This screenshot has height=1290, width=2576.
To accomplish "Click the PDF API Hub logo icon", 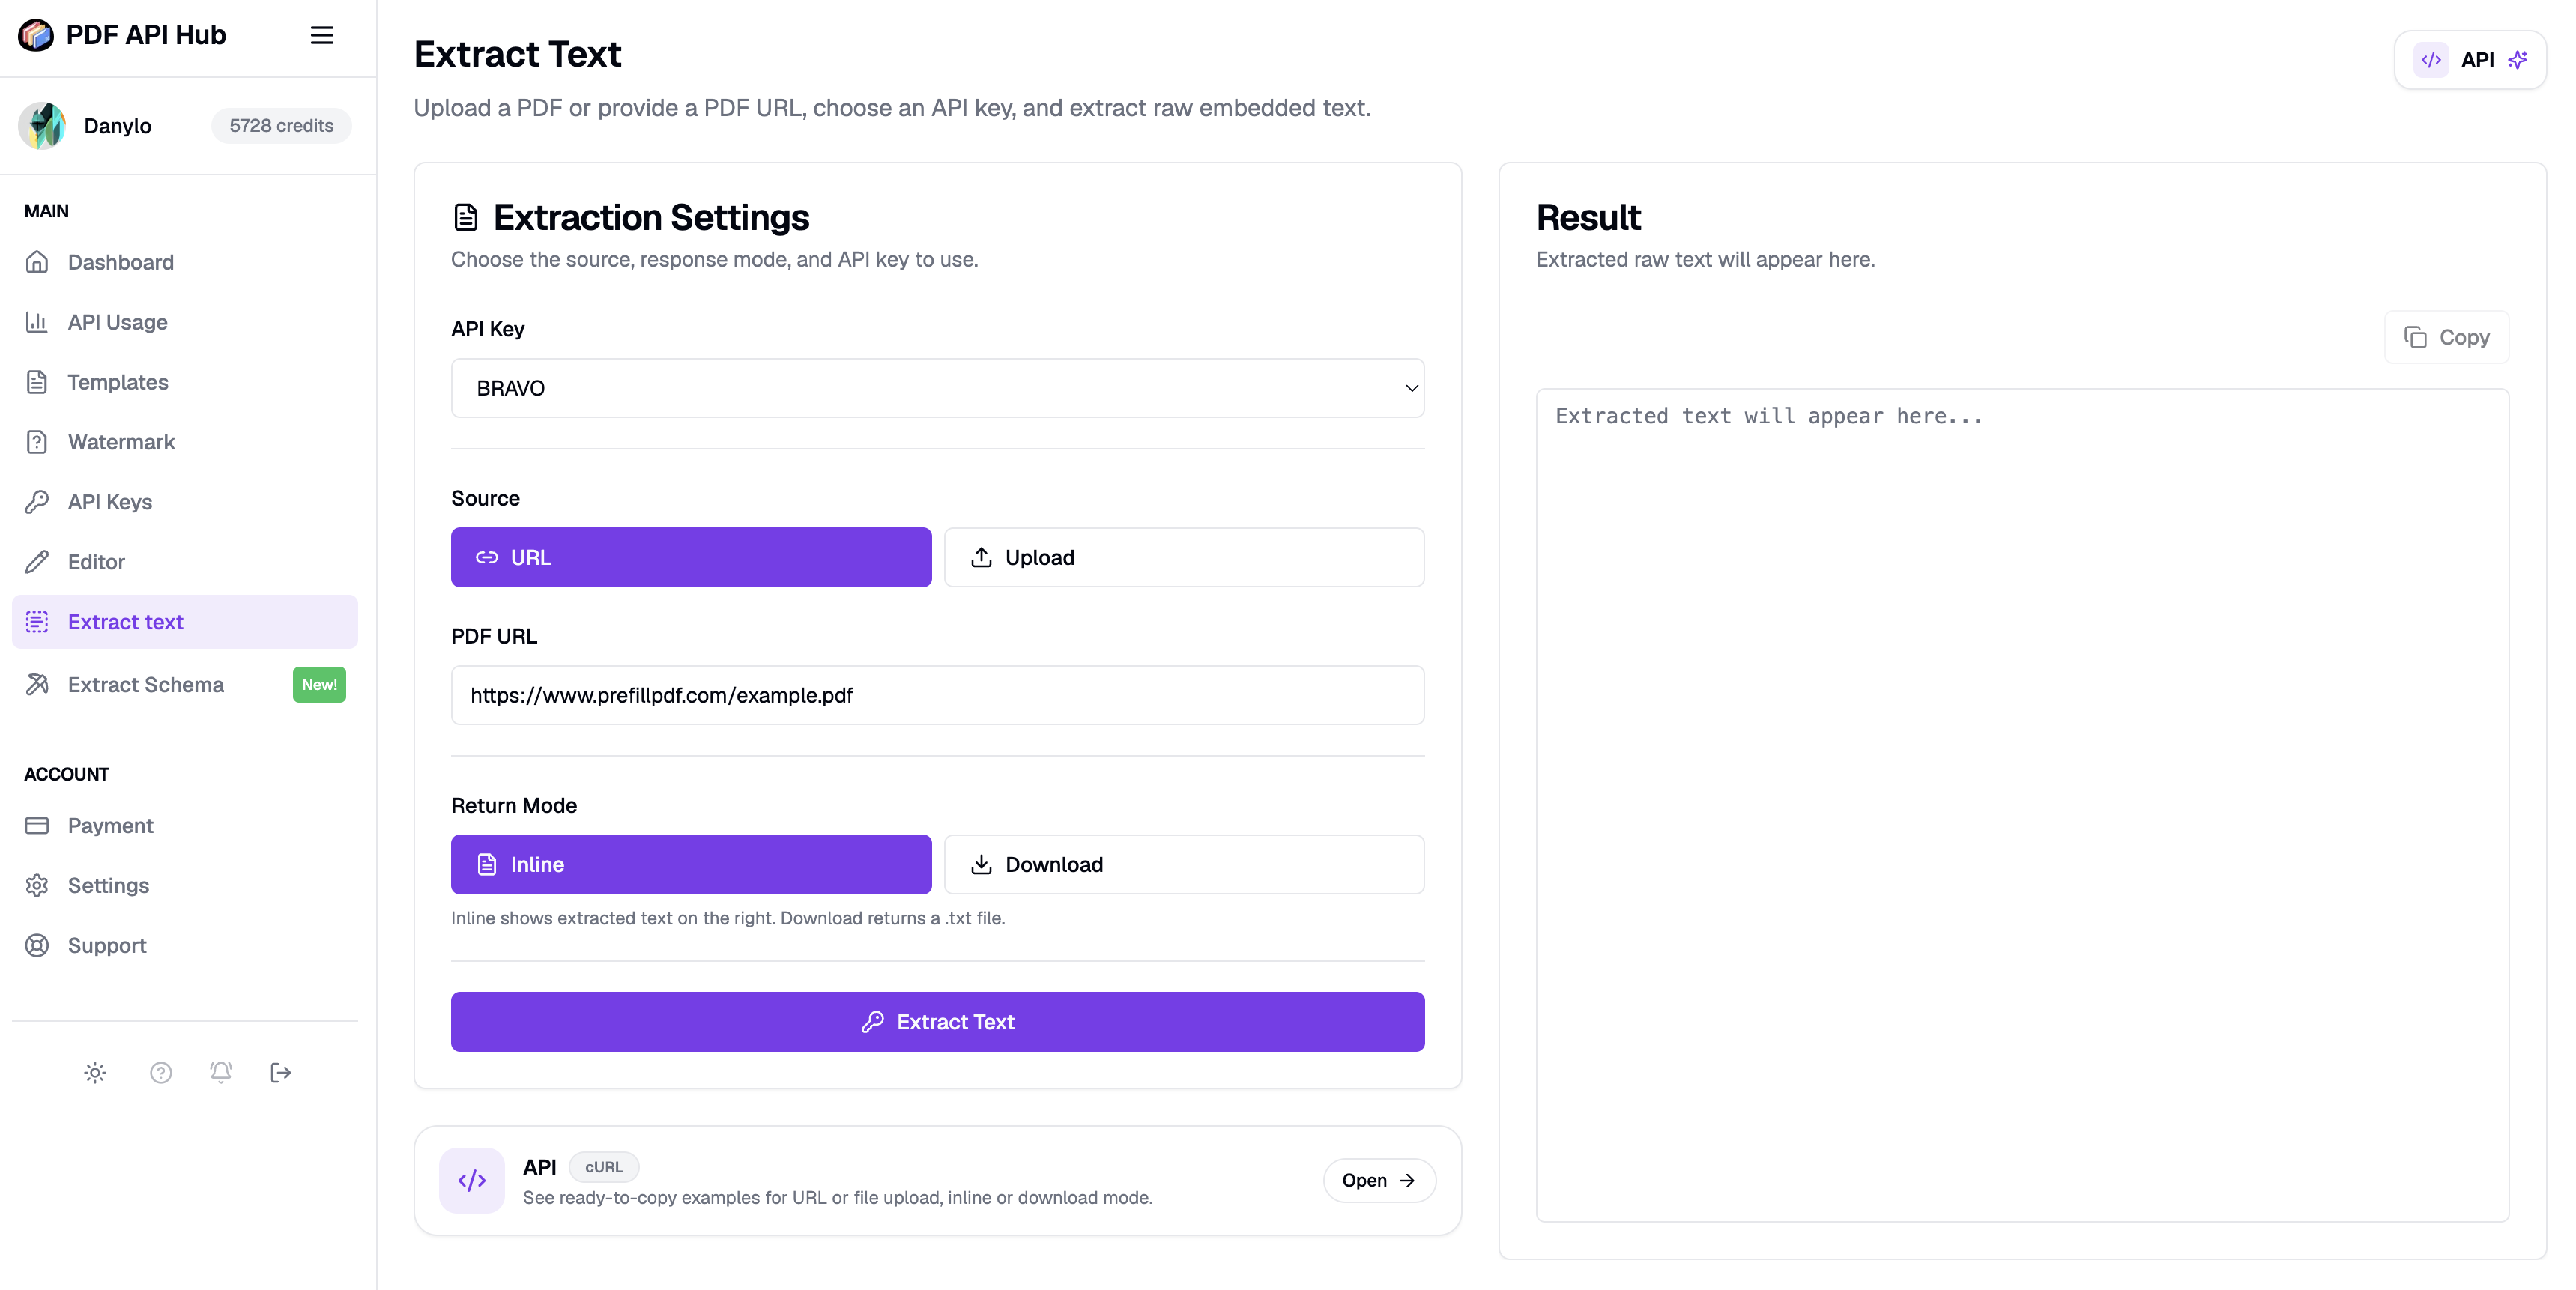I will (x=36, y=35).
